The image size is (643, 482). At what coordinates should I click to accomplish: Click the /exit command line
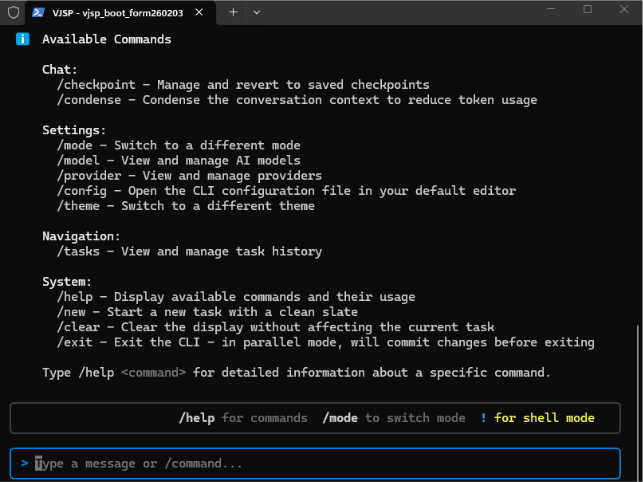(326, 343)
